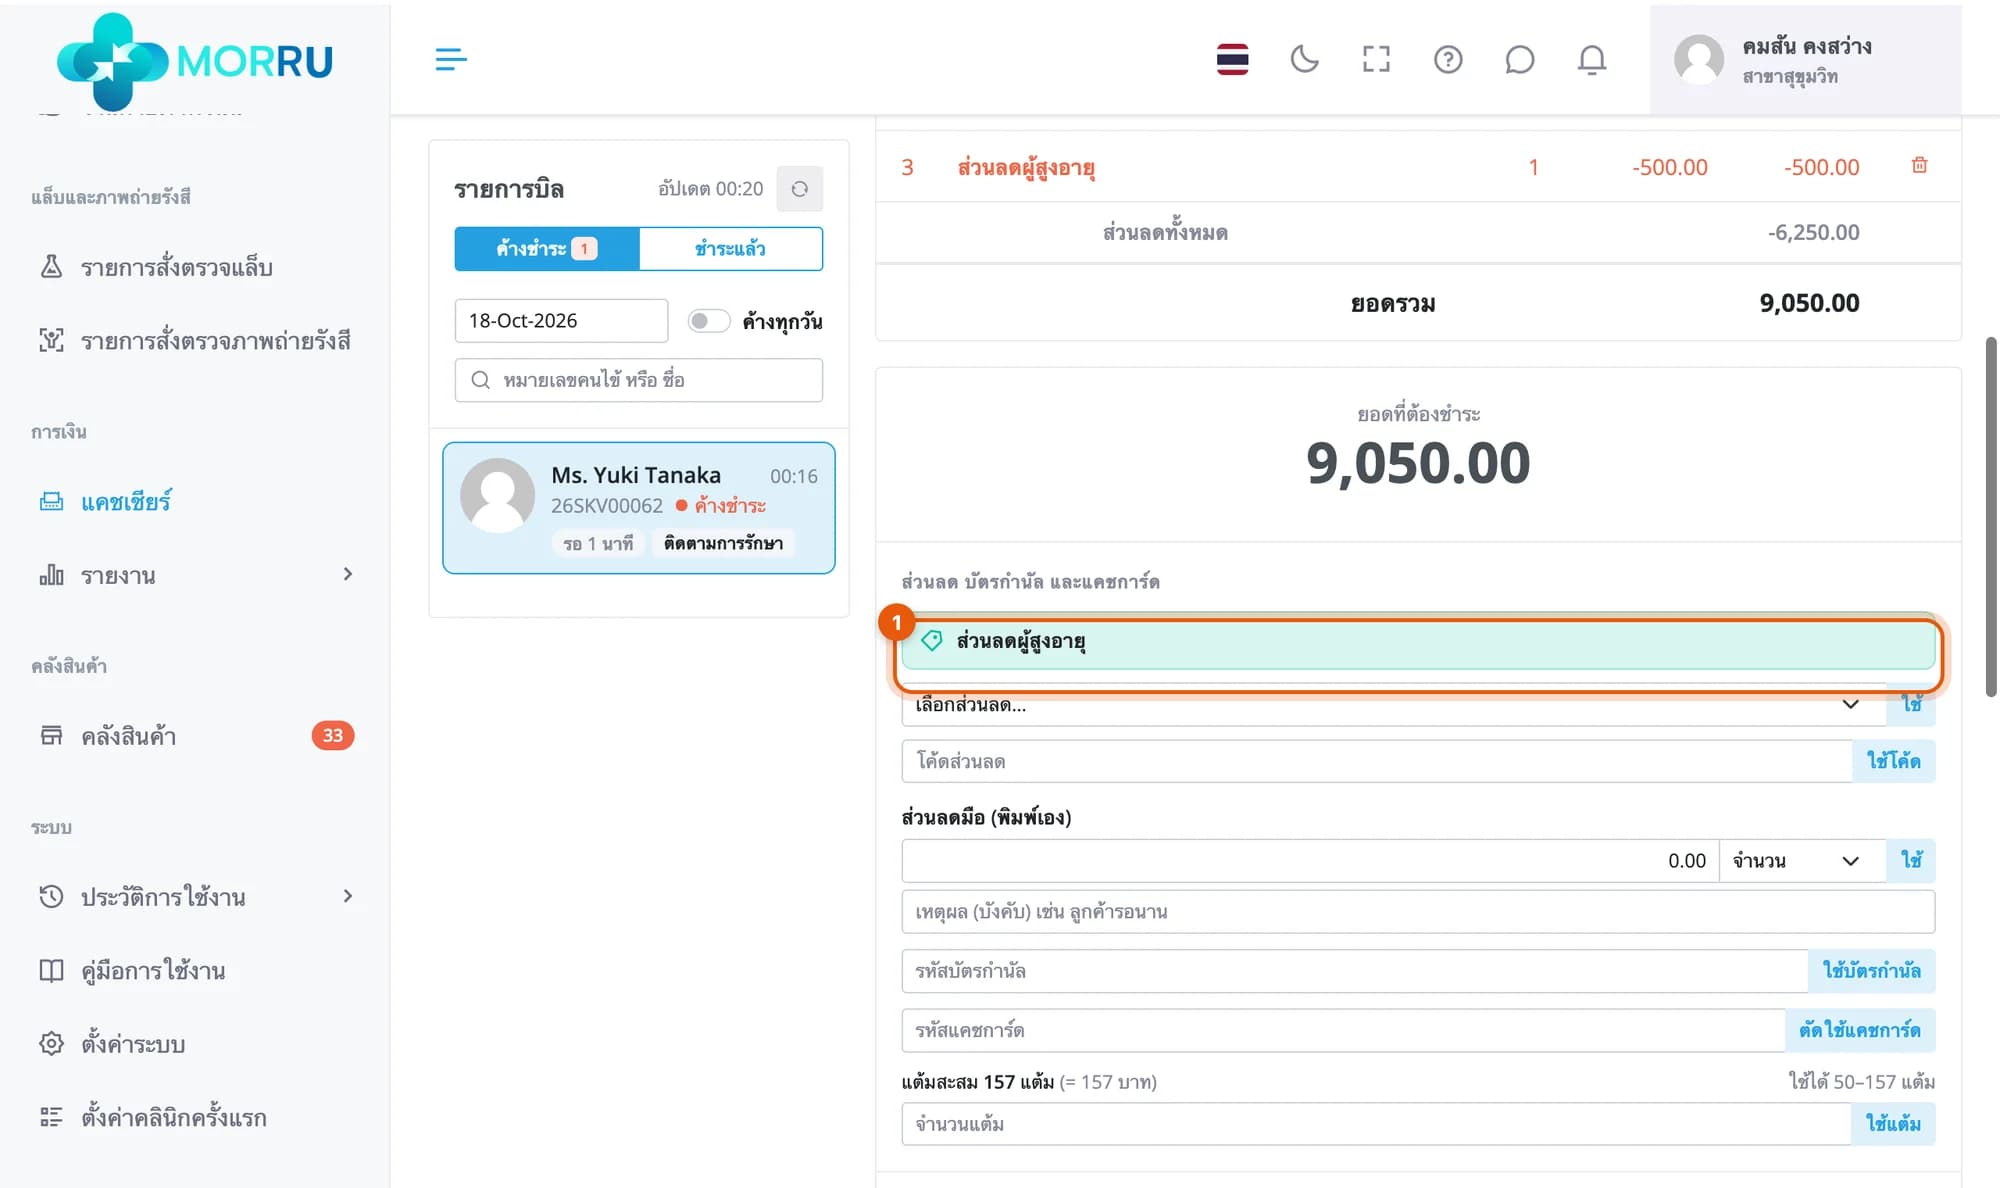
Task: Select the ชำระแล้ว tab
Action: 731,249
